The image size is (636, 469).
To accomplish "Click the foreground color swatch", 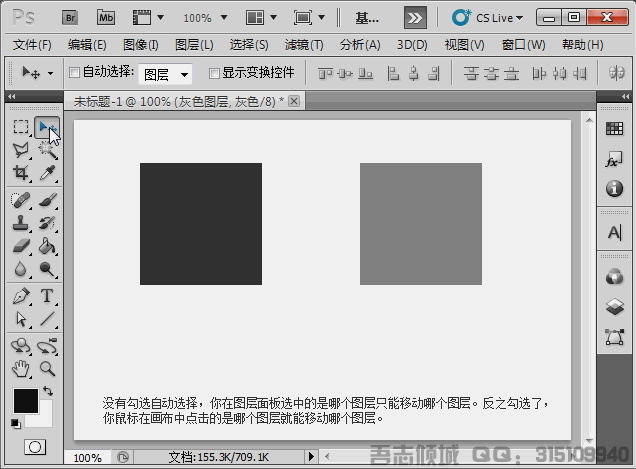I will [25, 401].
